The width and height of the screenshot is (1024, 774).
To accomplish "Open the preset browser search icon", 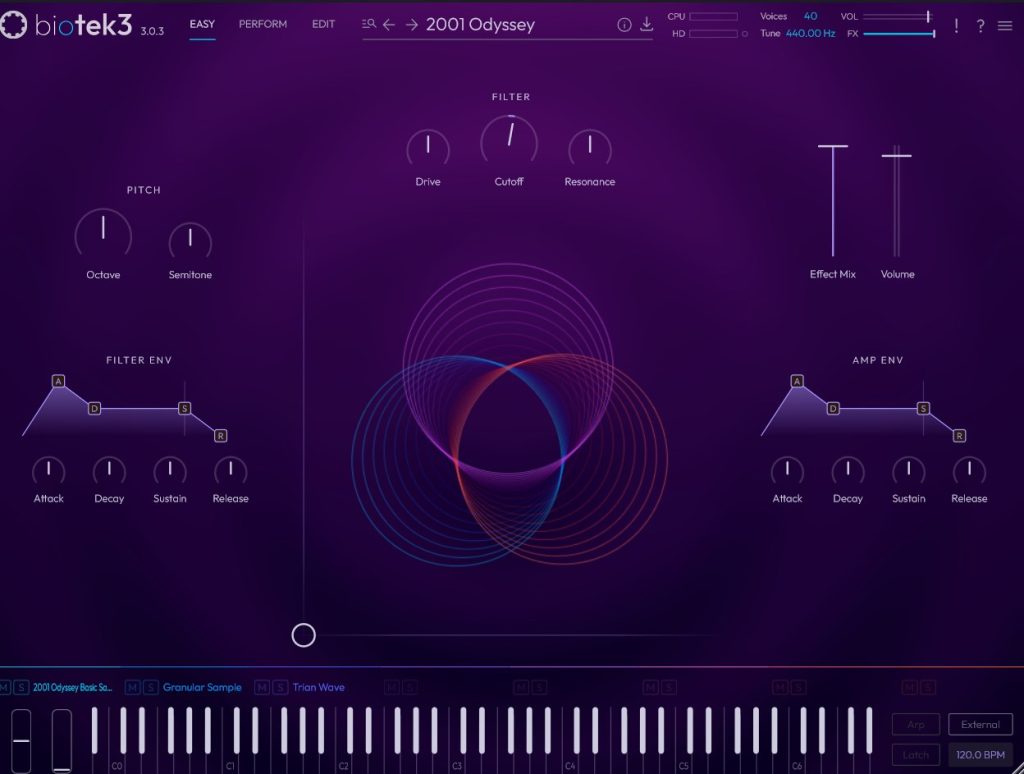I will (369, 25).
